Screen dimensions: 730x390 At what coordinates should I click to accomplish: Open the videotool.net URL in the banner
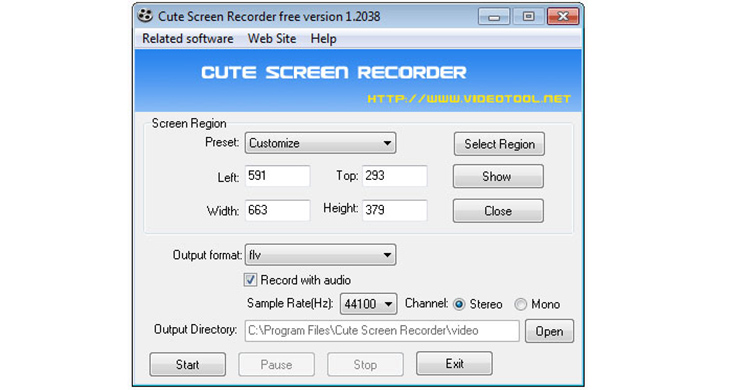tap(469, 99)
